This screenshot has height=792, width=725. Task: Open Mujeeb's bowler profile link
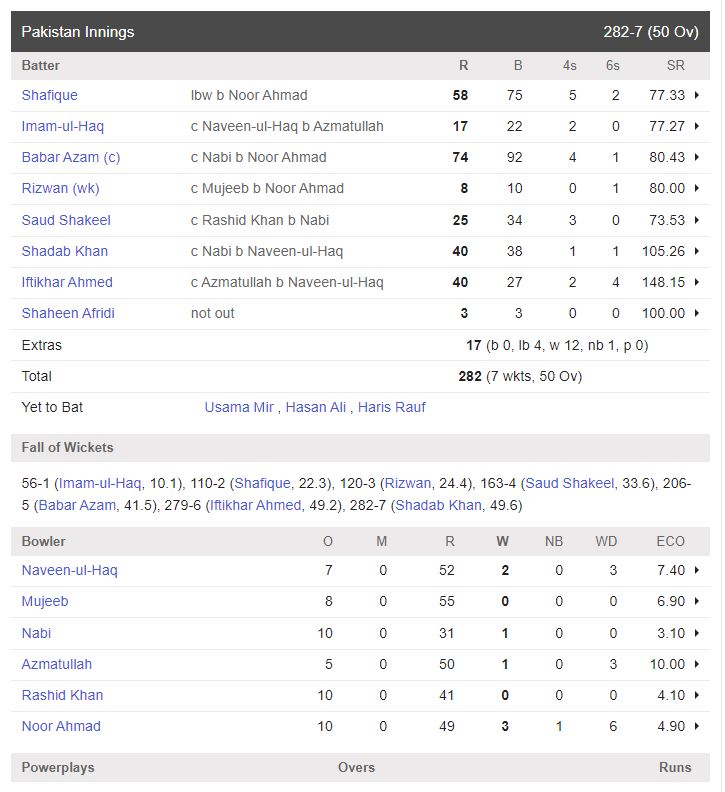[45, 602]
